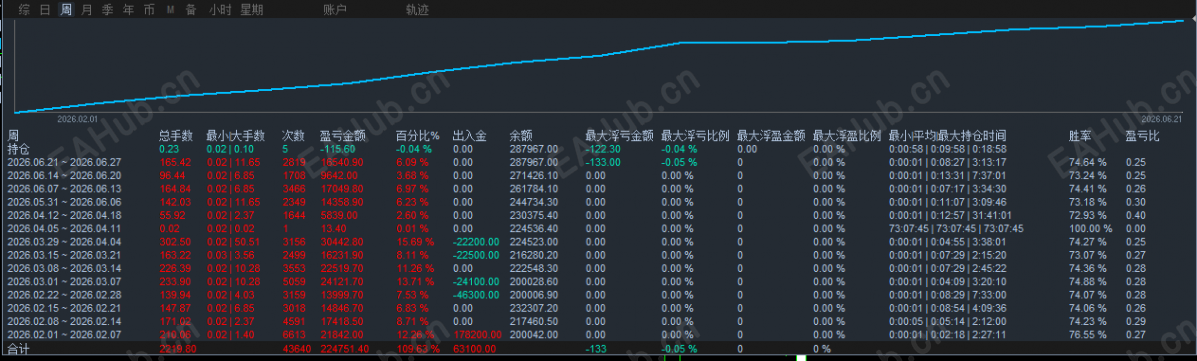Click the -46300.00 withdrawal cell
The width and height of the screenshot is (1197, 361).
[476, 295]
